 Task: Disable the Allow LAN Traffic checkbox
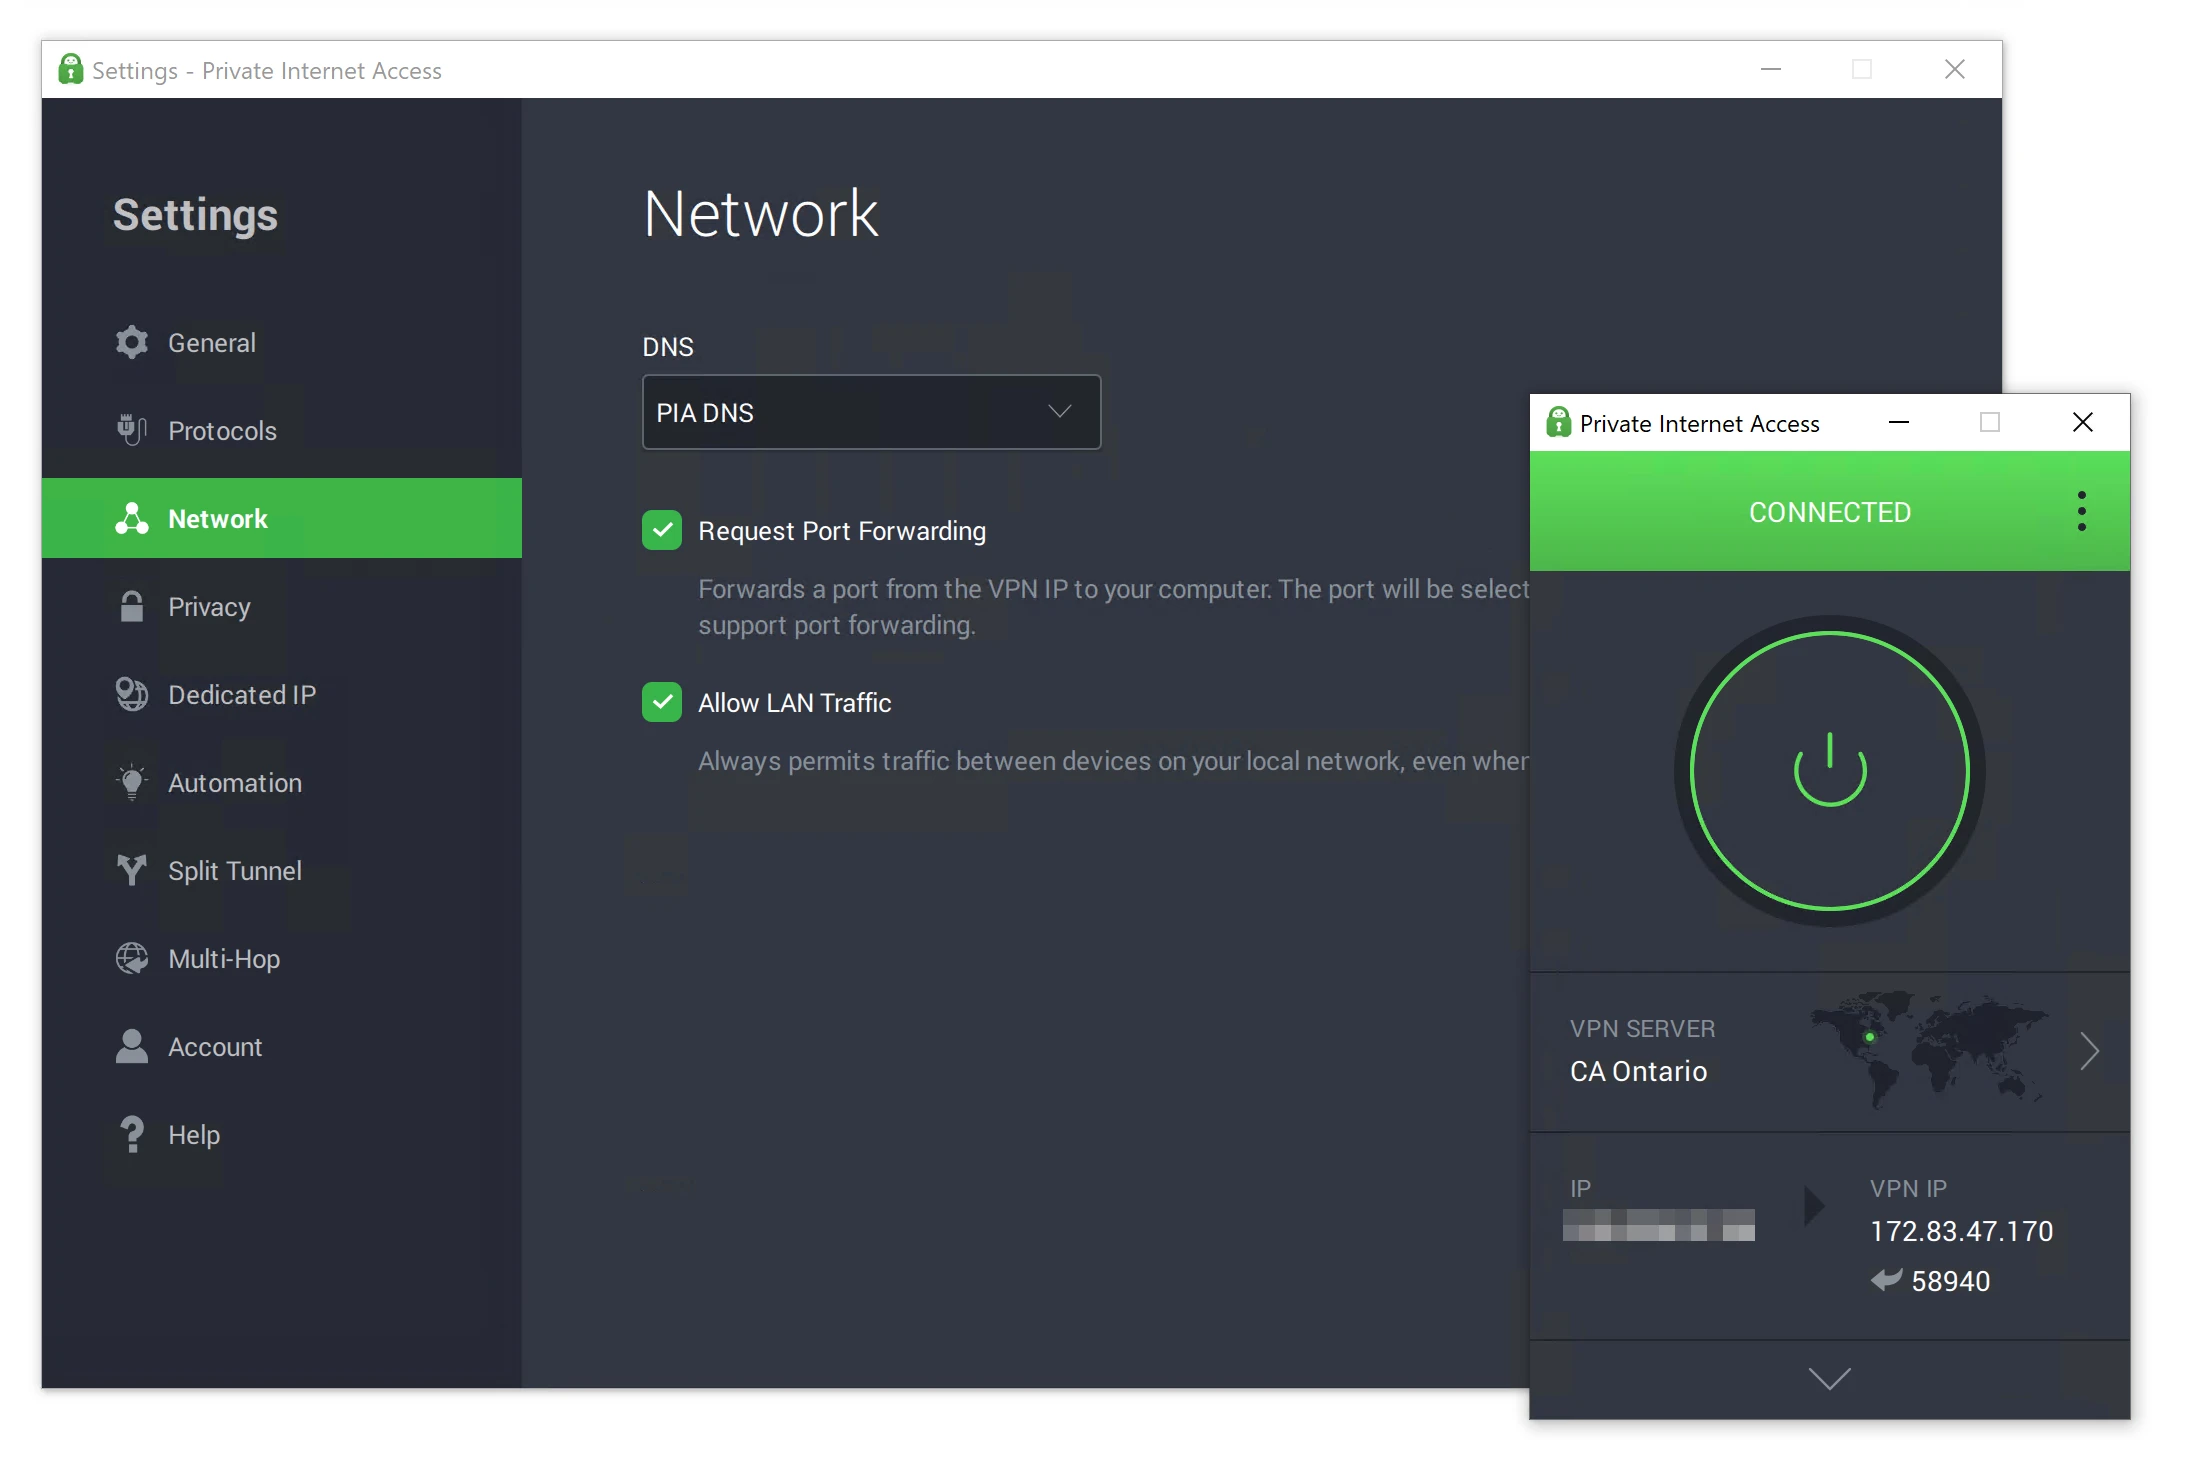pyautogui.click(x=660, y=701)
